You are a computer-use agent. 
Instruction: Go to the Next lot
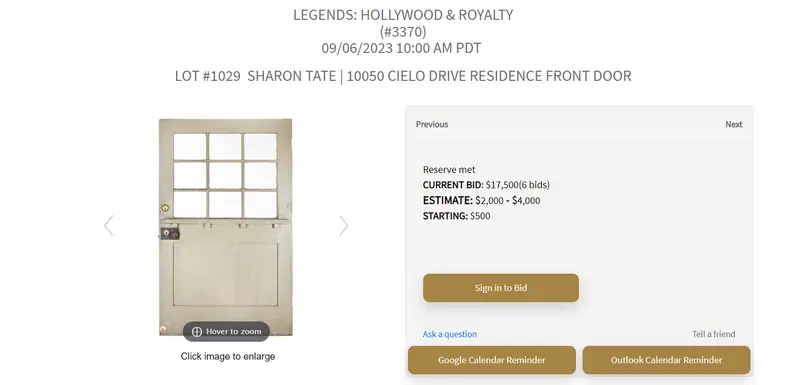click(734, 124)
